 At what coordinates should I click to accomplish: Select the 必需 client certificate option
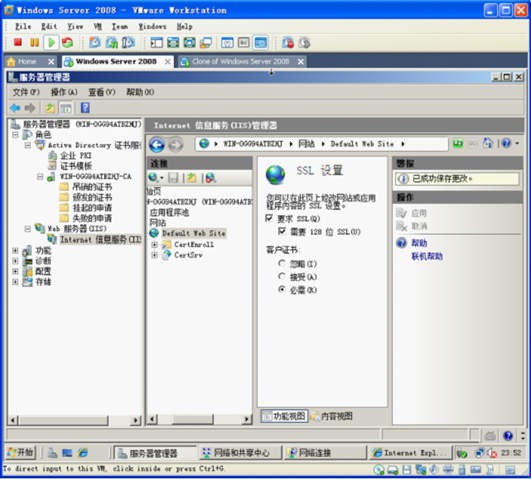point(282,289)
